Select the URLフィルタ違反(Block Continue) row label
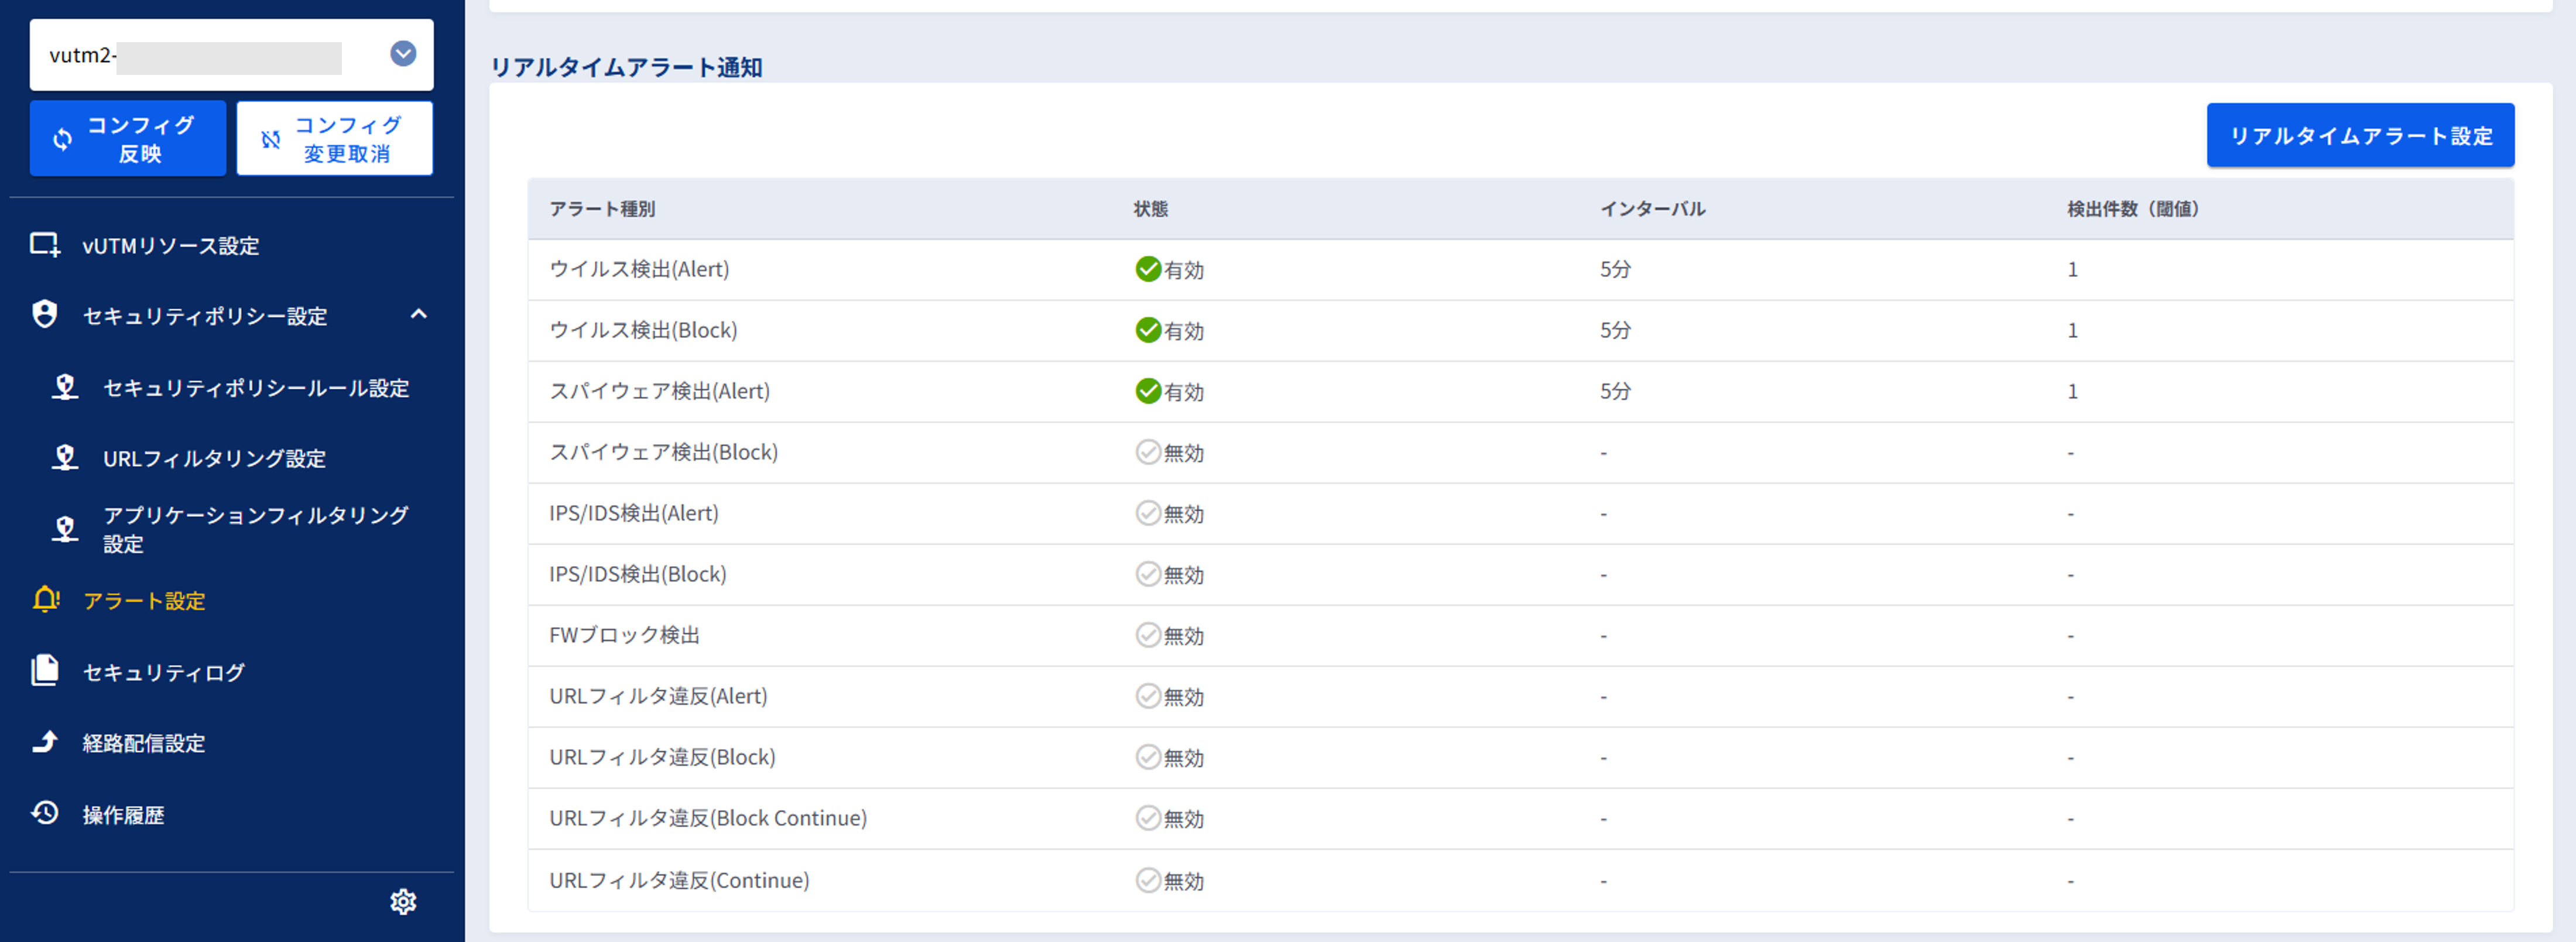 708,818
